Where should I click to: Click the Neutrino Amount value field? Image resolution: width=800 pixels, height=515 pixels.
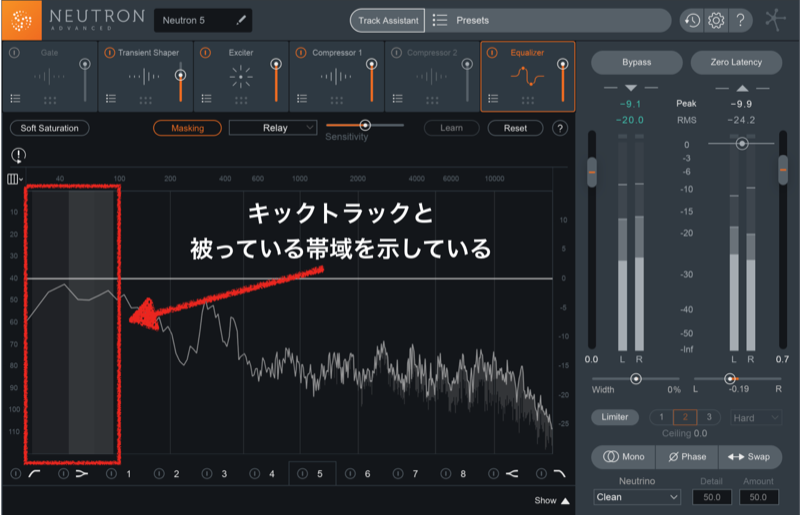click(x=758, y=497)
